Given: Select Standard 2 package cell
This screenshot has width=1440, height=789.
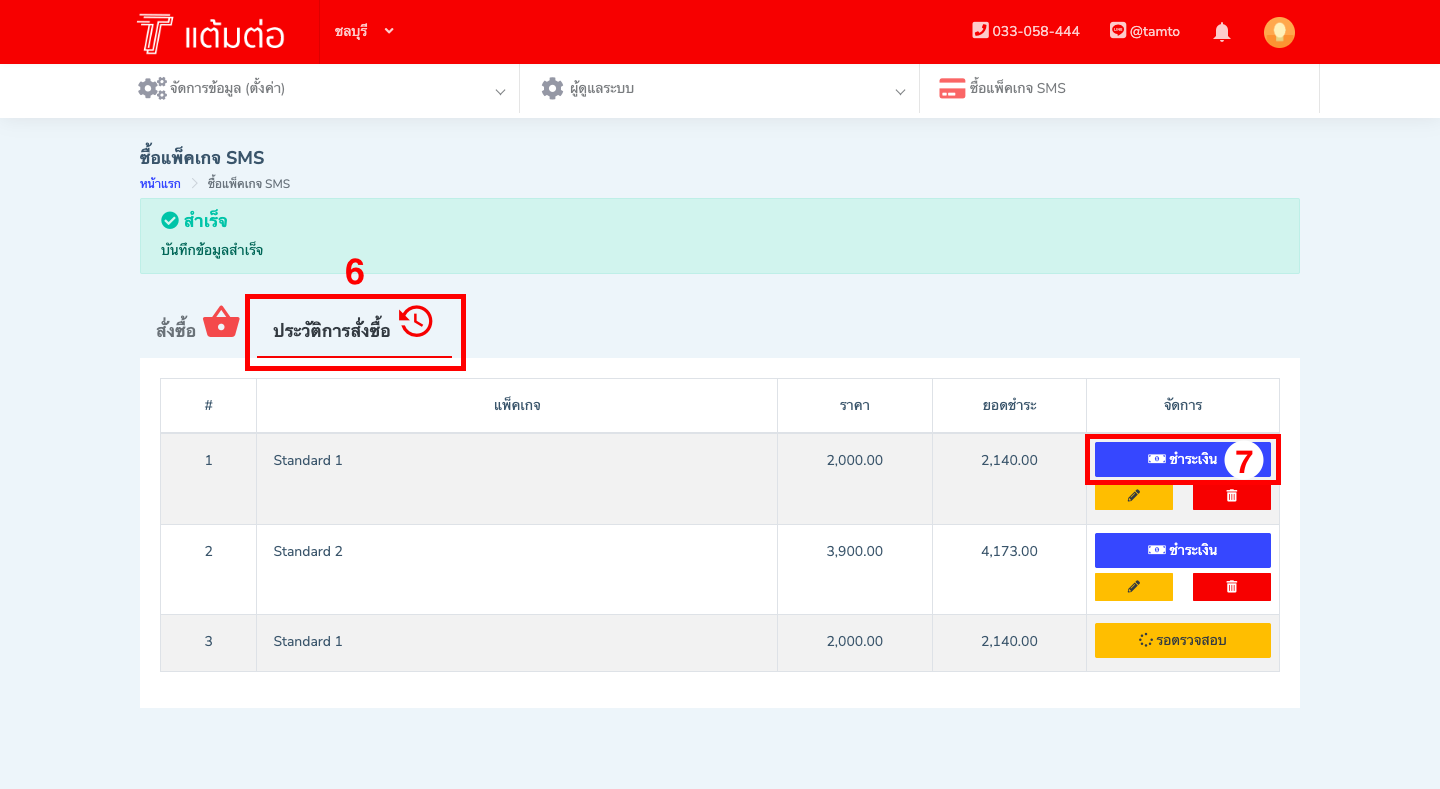Looking at the screenshot, I should 517,570.
